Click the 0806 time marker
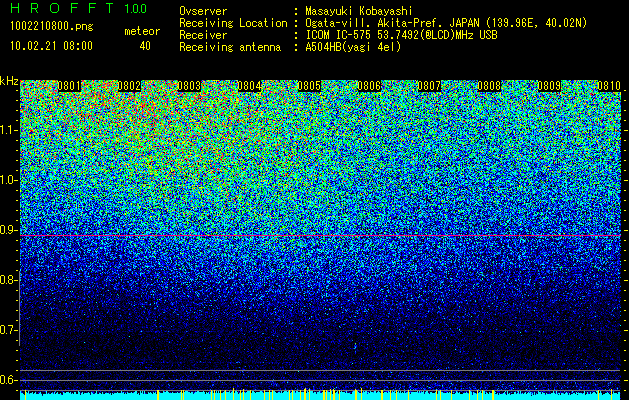This screenshot has width=629, height=400. [369, 86]
